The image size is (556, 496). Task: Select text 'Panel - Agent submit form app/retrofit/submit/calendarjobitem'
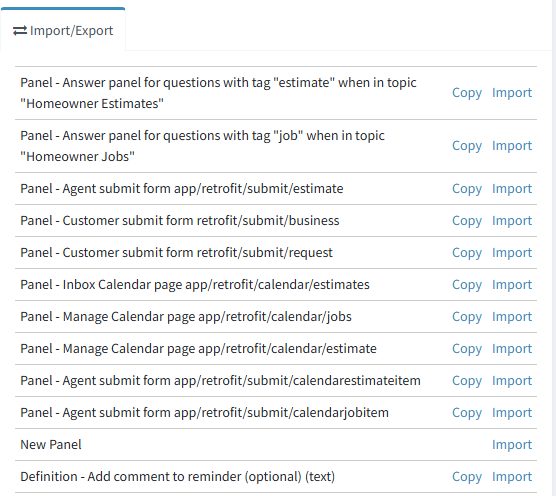click(x=204, y=413)
